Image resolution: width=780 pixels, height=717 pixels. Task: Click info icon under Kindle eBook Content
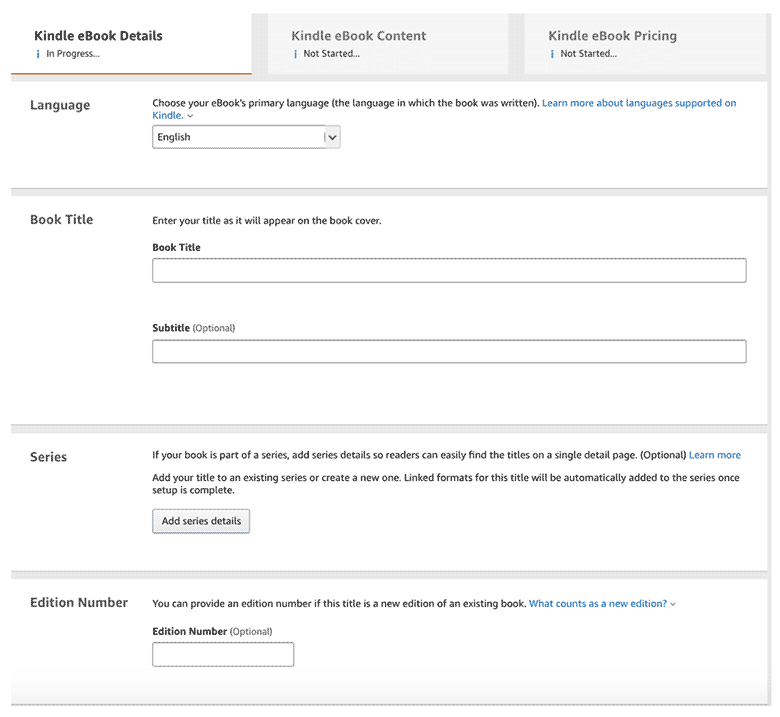[x=295, y=54]
